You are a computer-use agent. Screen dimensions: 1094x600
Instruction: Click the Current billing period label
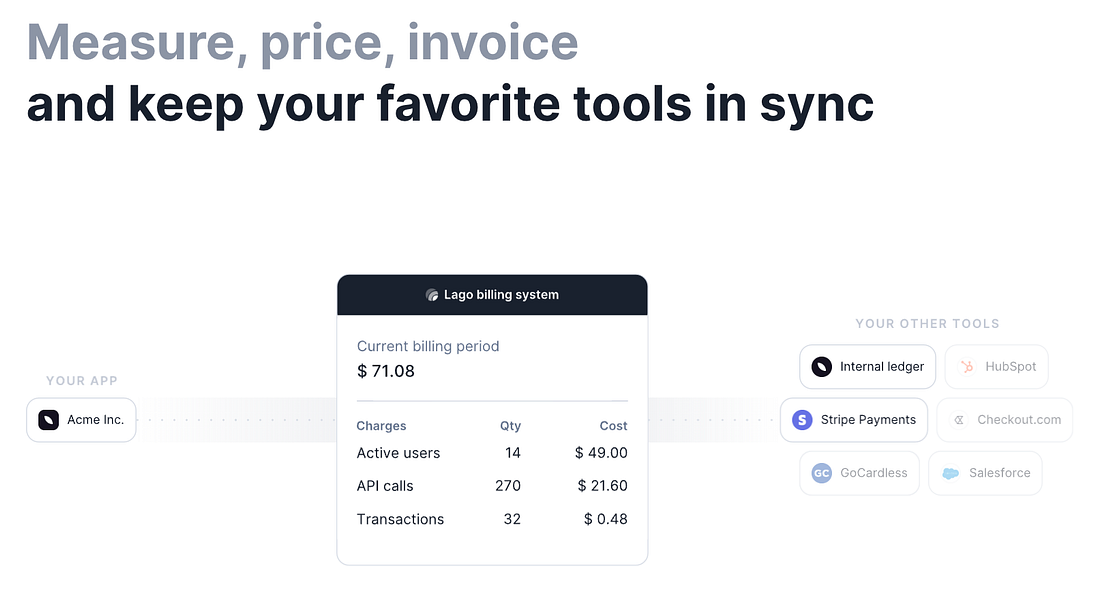(428, 347)
